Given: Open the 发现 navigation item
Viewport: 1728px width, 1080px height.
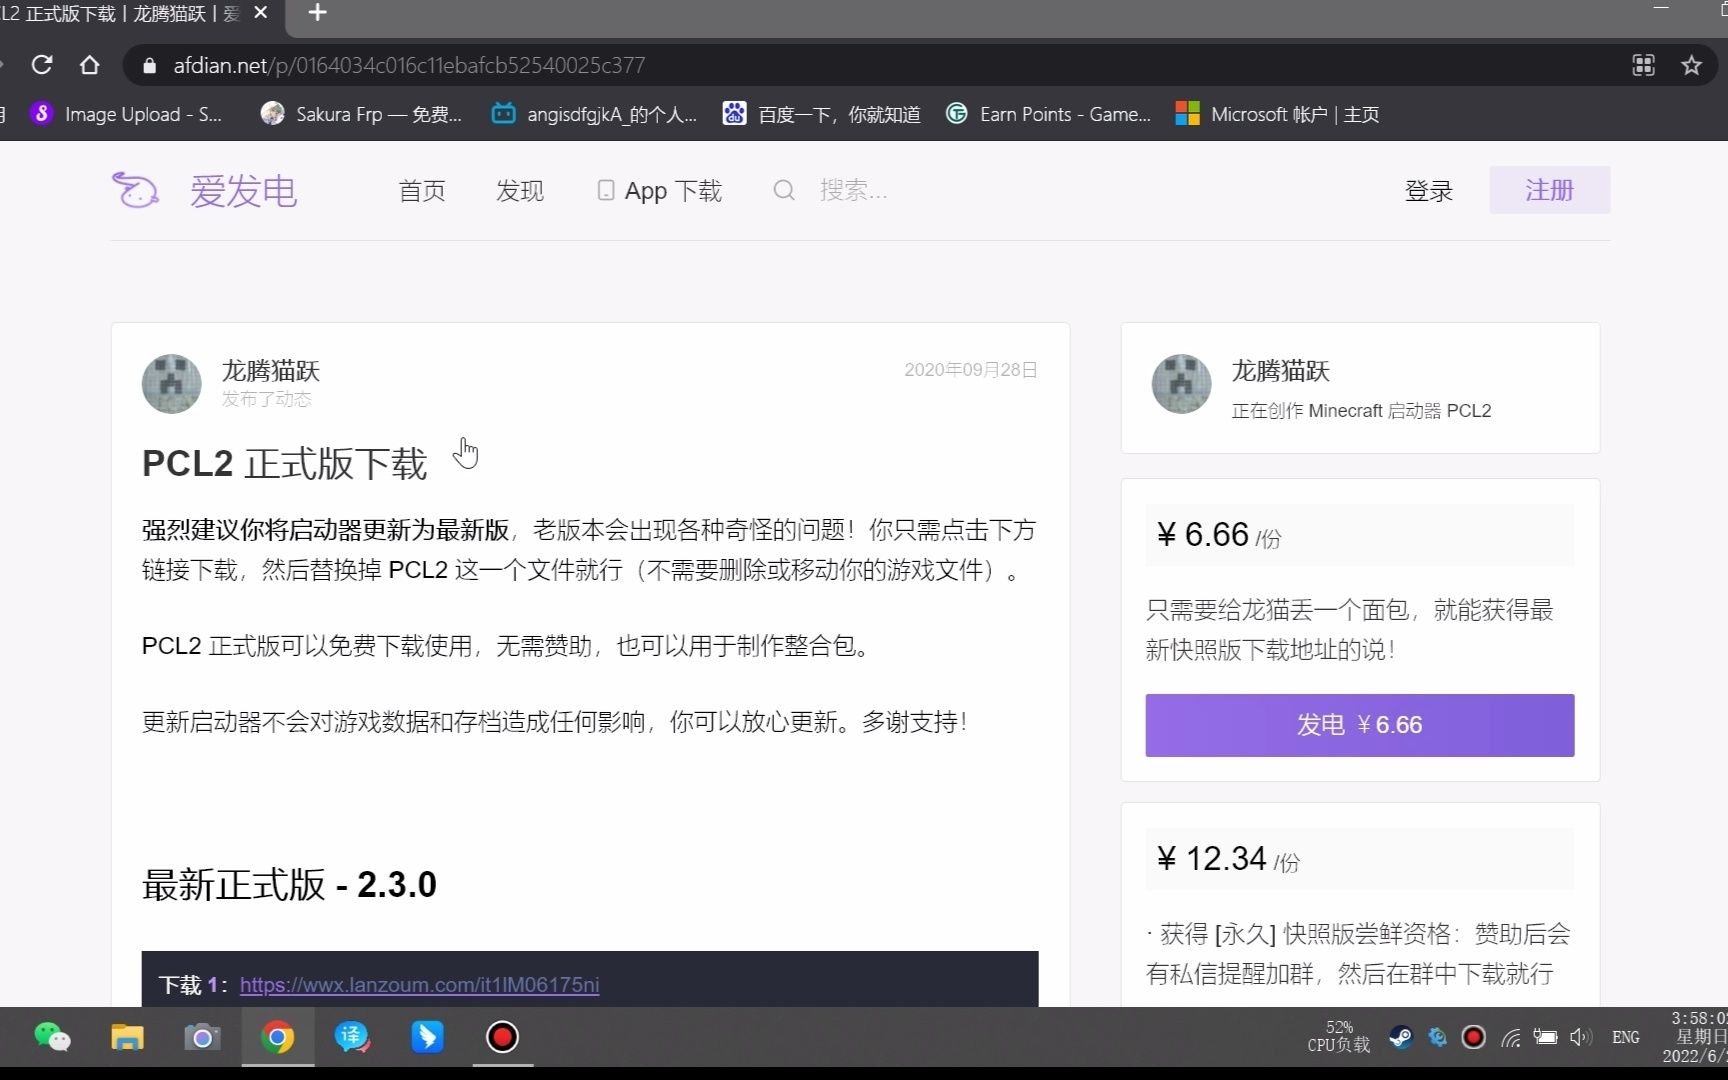Looking at the screenshot, I should coord(519,190).
